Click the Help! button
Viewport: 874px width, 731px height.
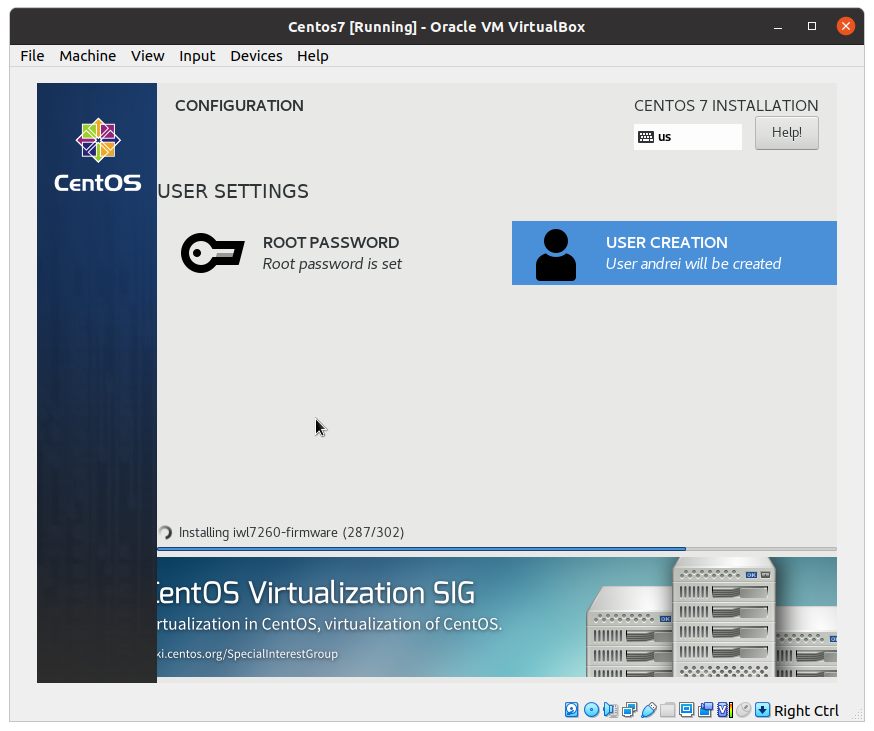(x=786, y=133)
